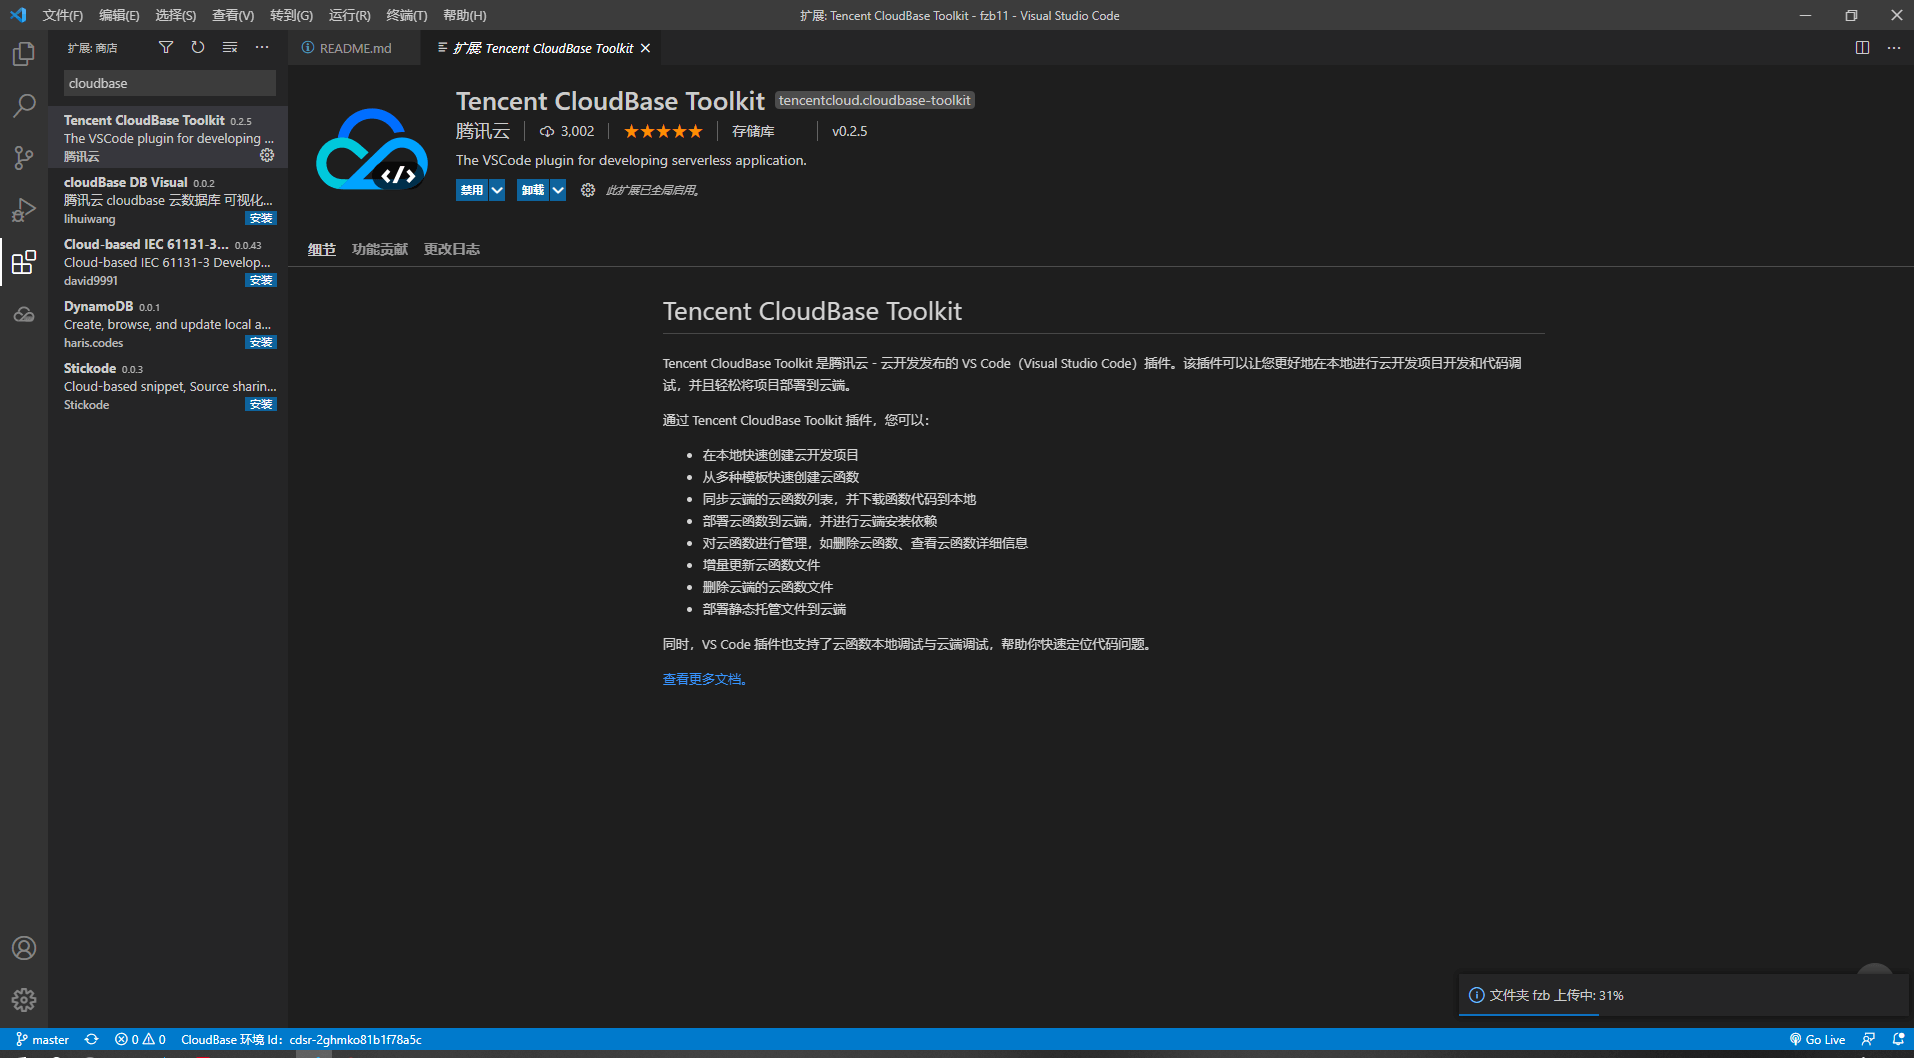Install the cloudBase DB Visual extension
Viewport: 1914px width, 1058px height.
click(x=261, y=218)
